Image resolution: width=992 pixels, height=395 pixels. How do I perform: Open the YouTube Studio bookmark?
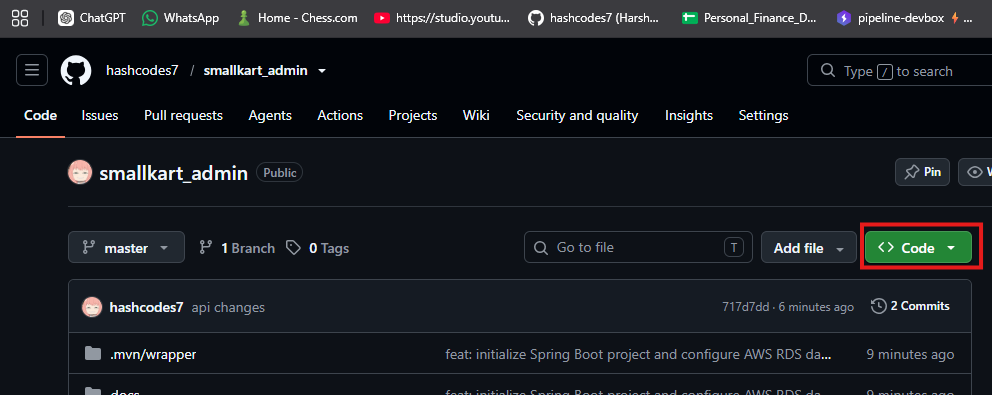(x=442, y=18)
